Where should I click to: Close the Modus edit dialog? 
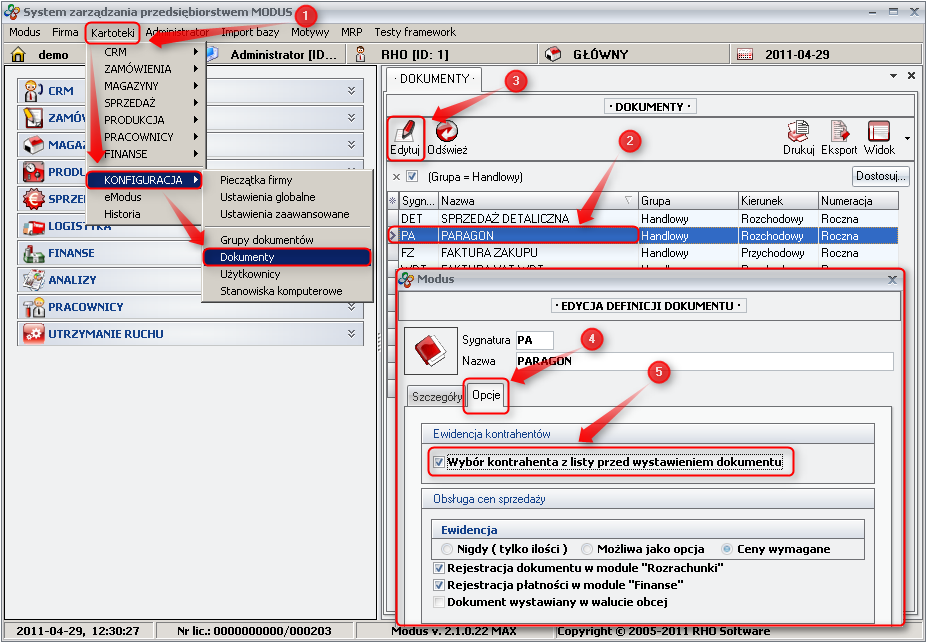point(893,280)
